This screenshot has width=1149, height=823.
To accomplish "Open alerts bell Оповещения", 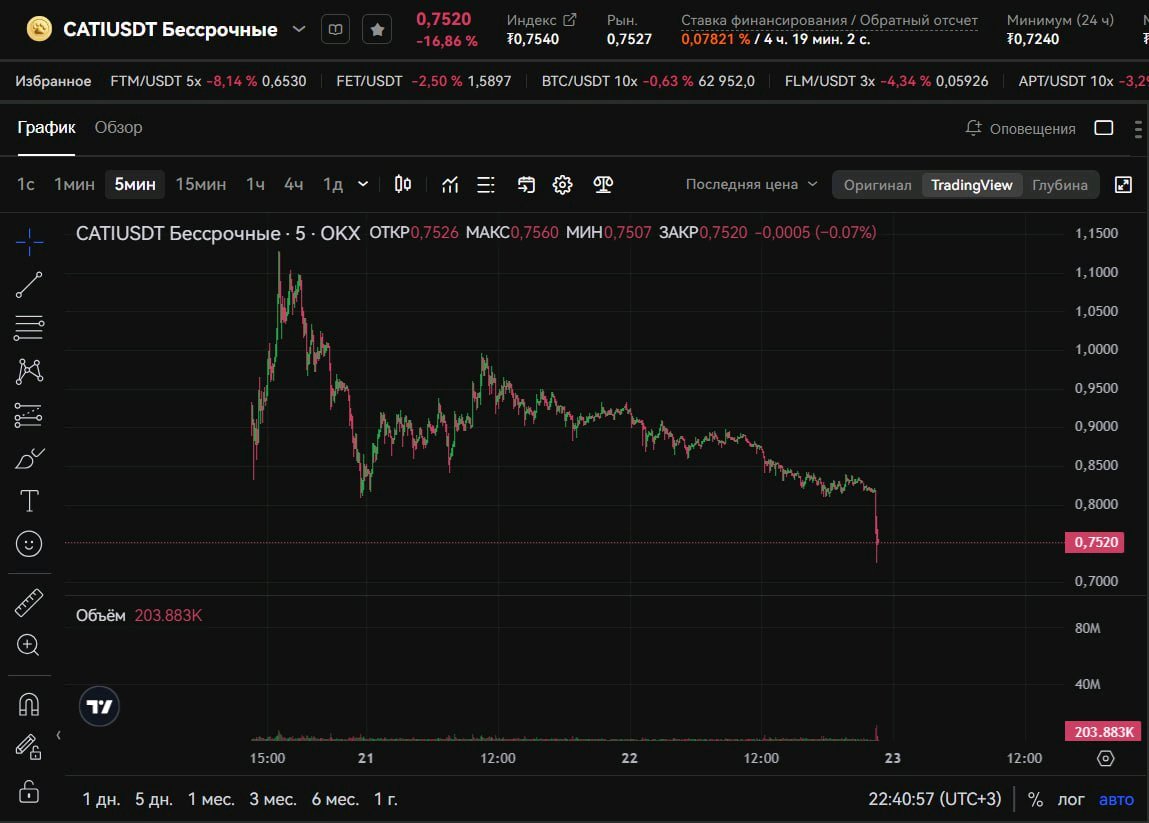I will point(1021,128).
